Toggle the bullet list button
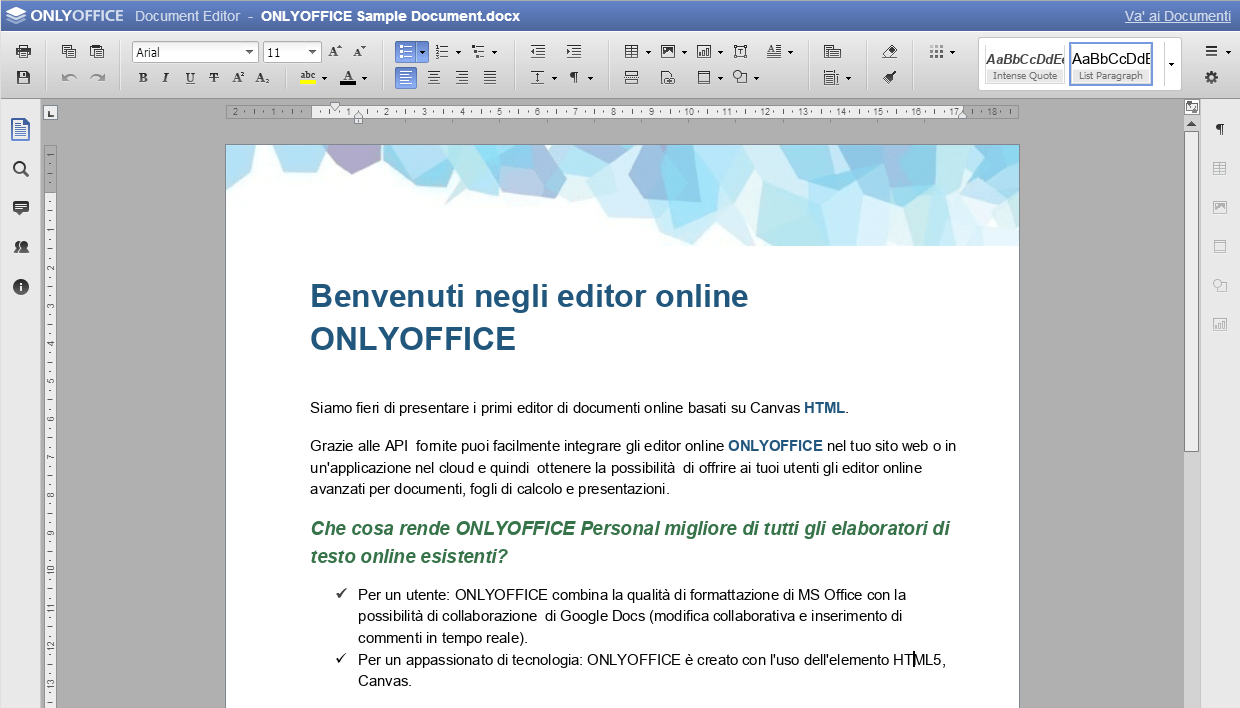1240x708 pixels. click(406, 52)
